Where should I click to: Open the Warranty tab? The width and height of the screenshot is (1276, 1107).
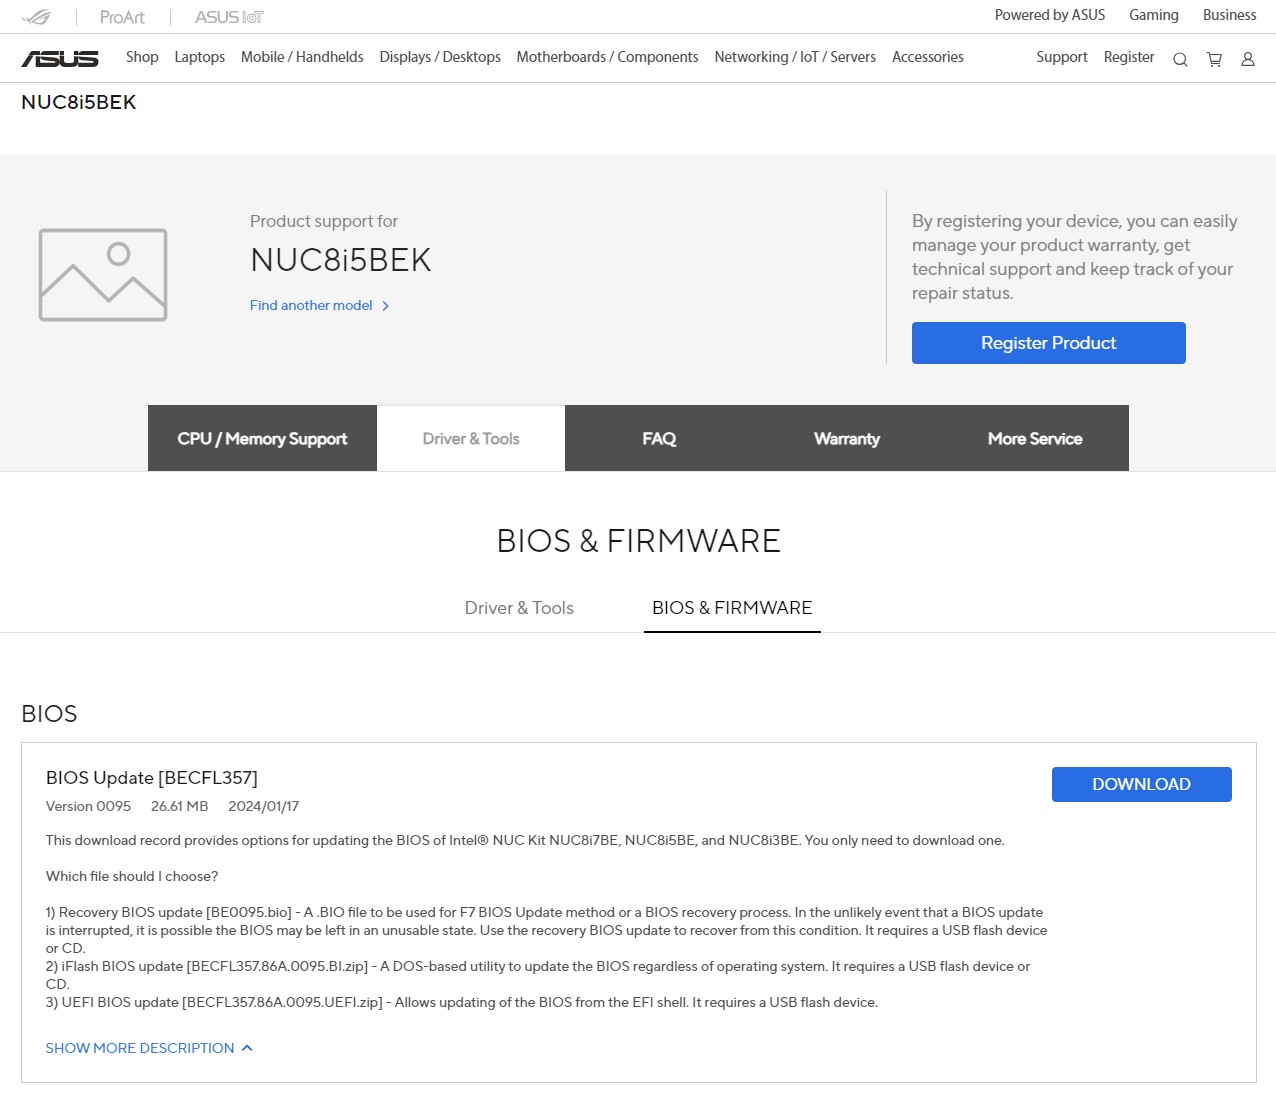[847, 438]
